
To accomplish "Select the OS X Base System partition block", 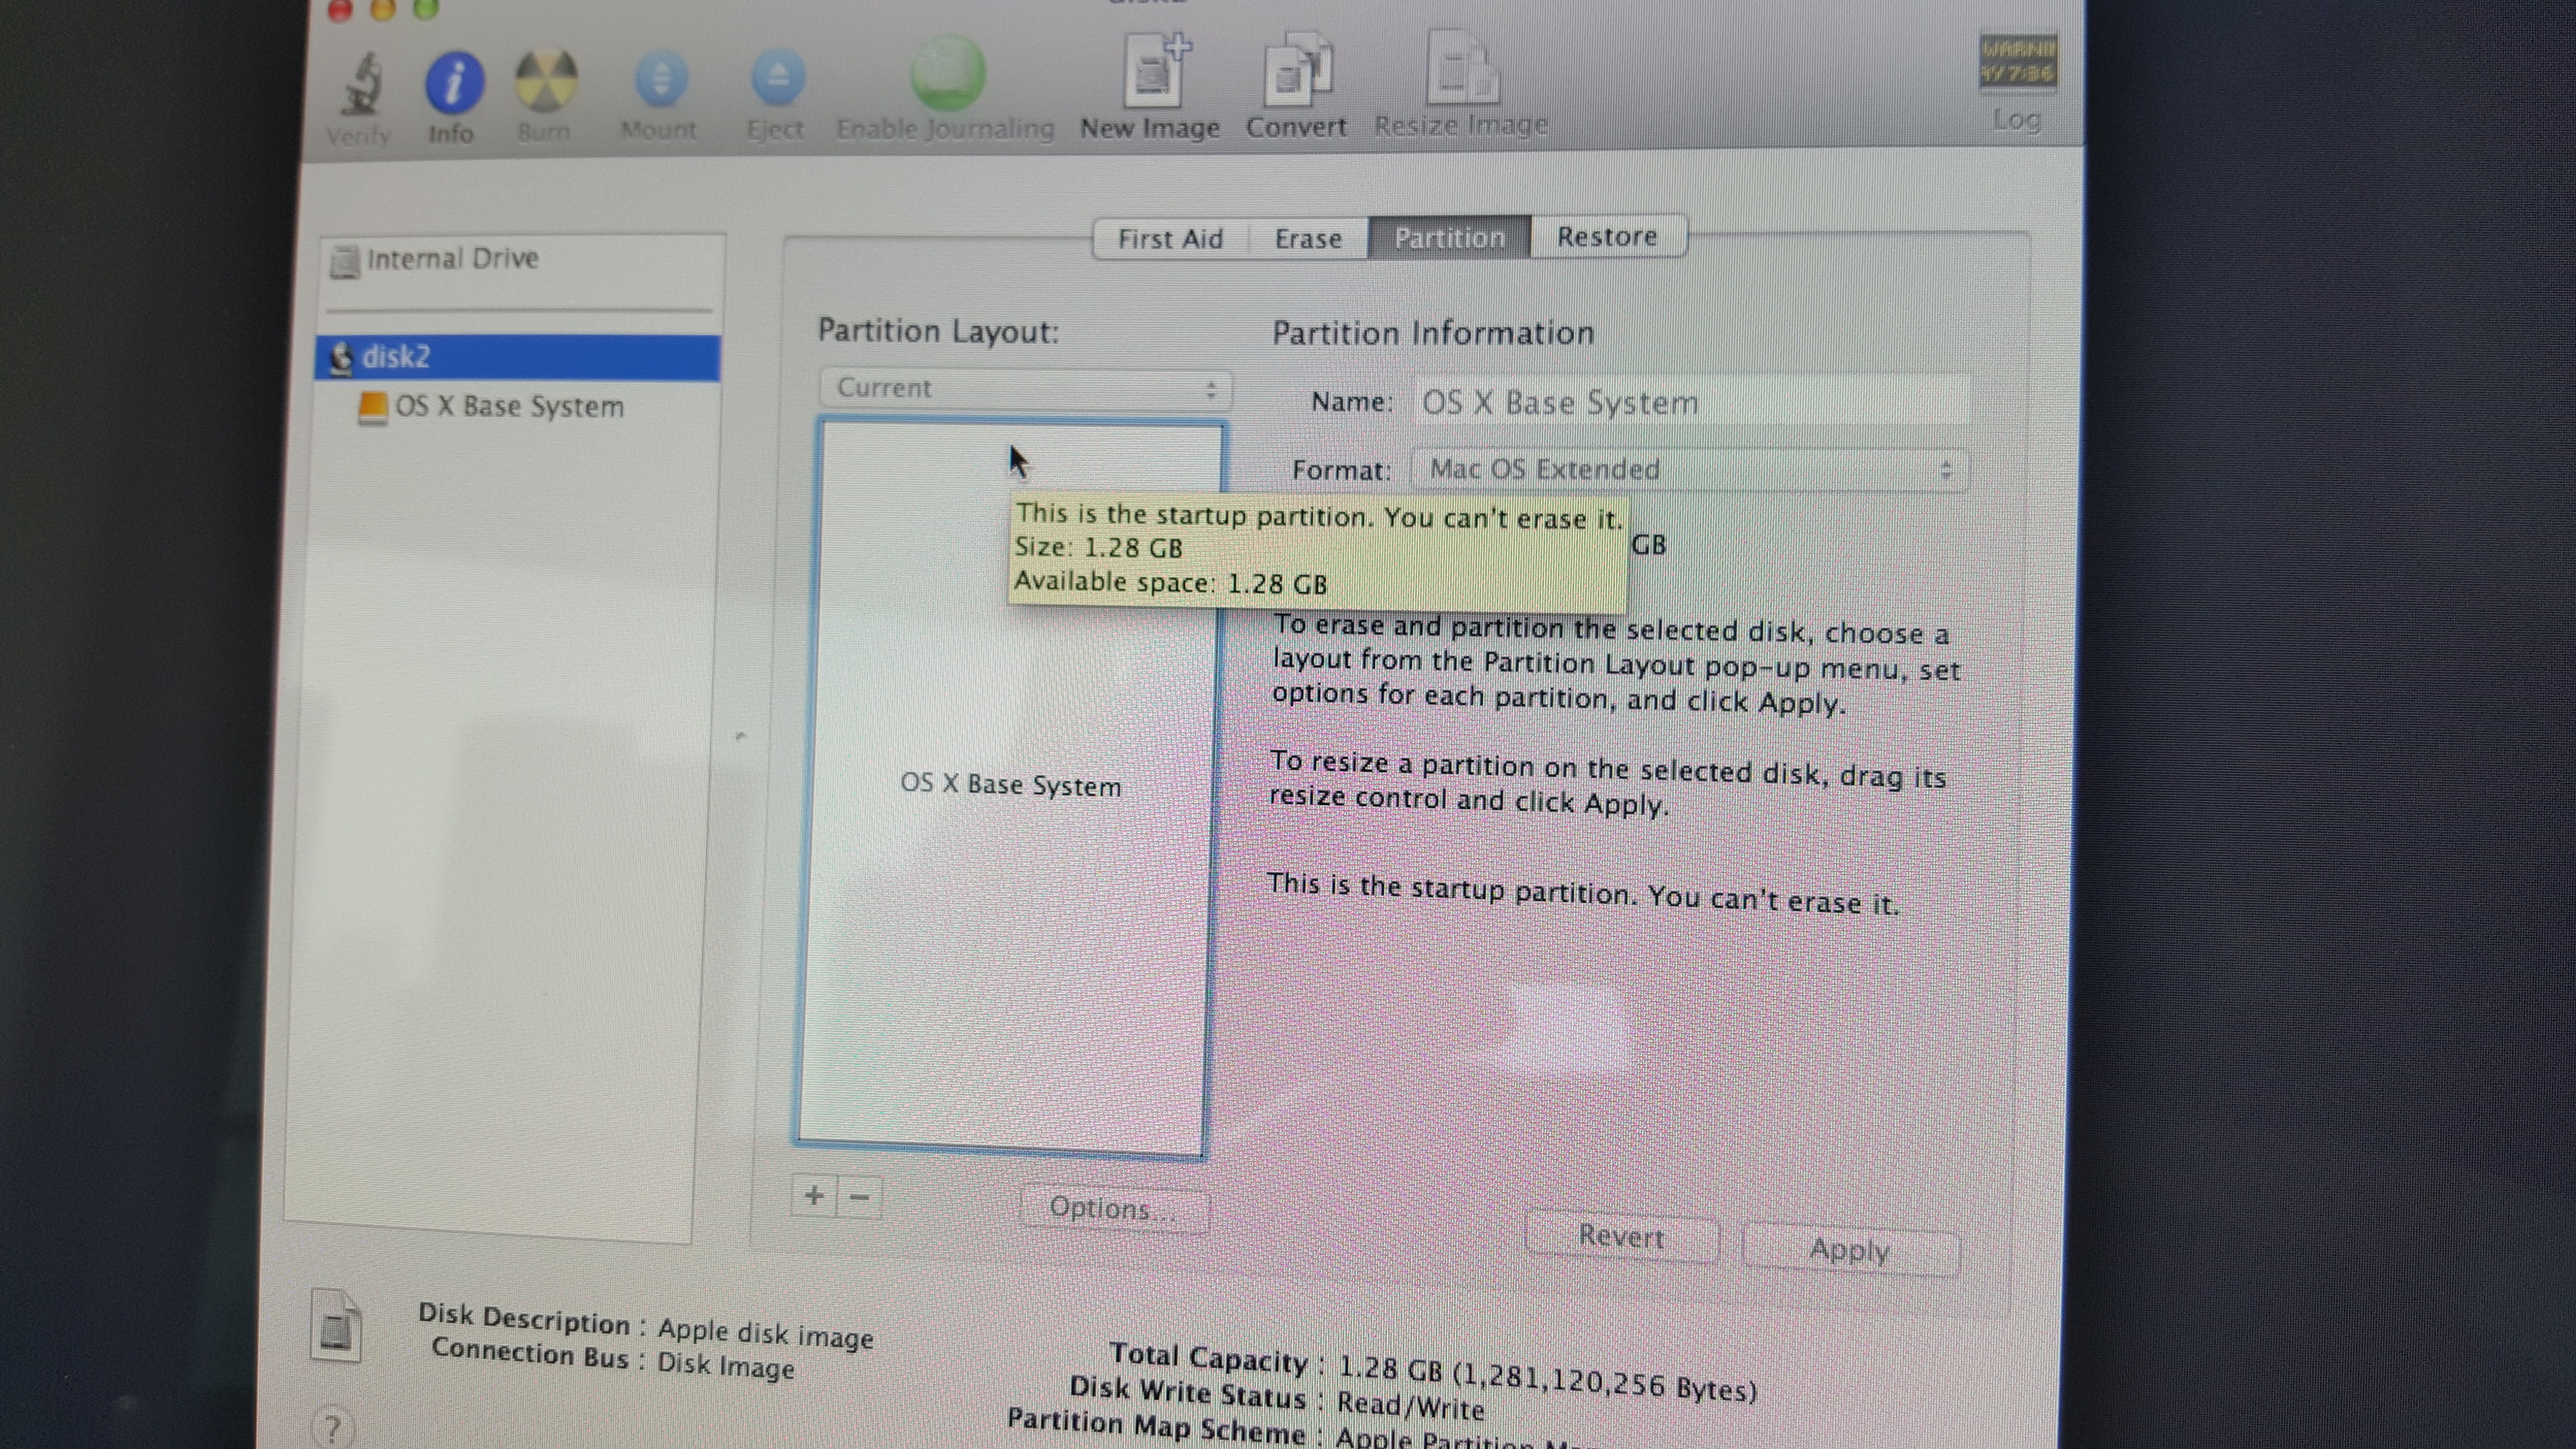I will [x=1011, y=785].
